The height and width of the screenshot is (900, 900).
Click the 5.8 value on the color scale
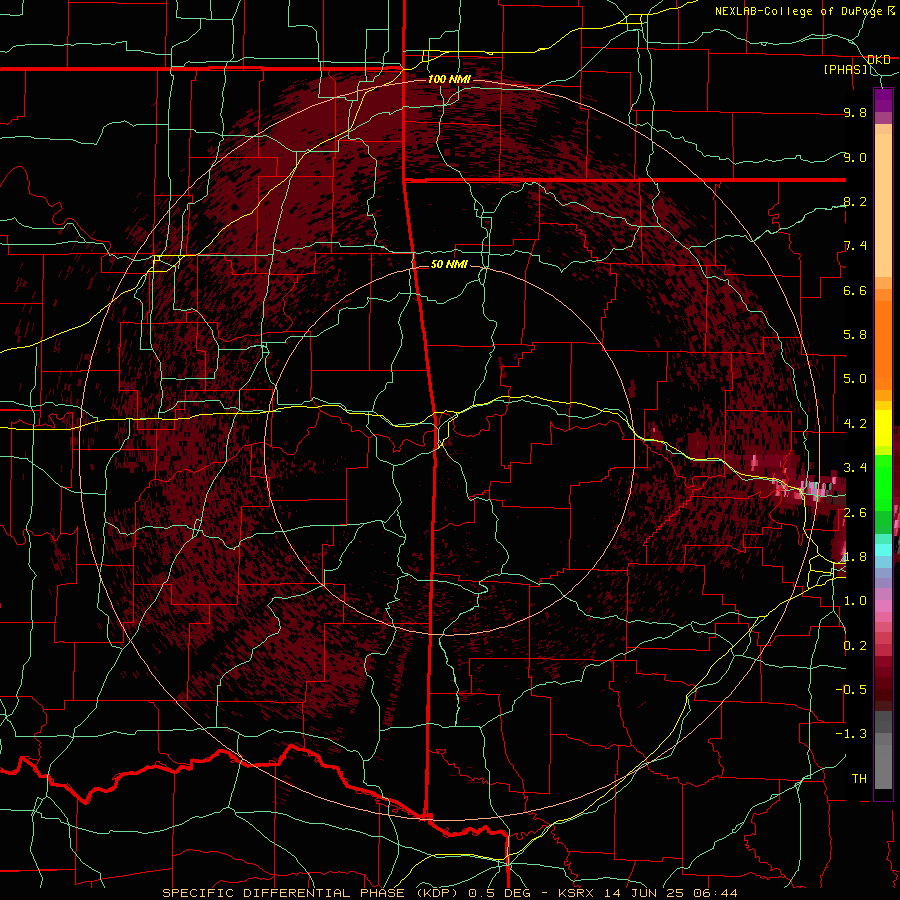pyautogui.click(x=855, y=335)
